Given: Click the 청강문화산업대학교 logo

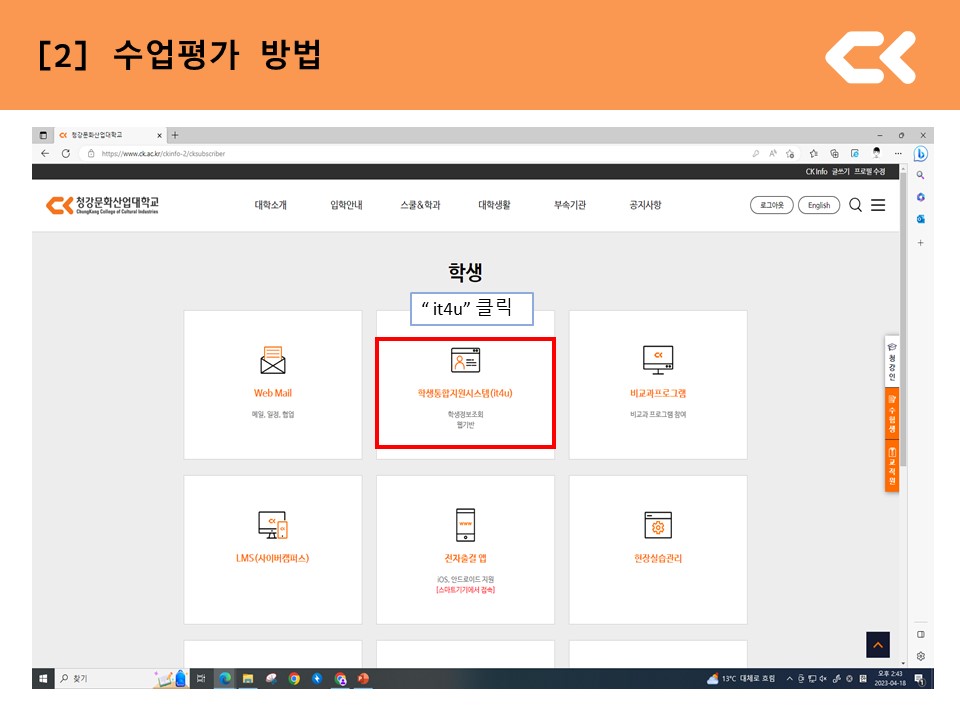Looking at the screenshot, I should coord(102,205).
